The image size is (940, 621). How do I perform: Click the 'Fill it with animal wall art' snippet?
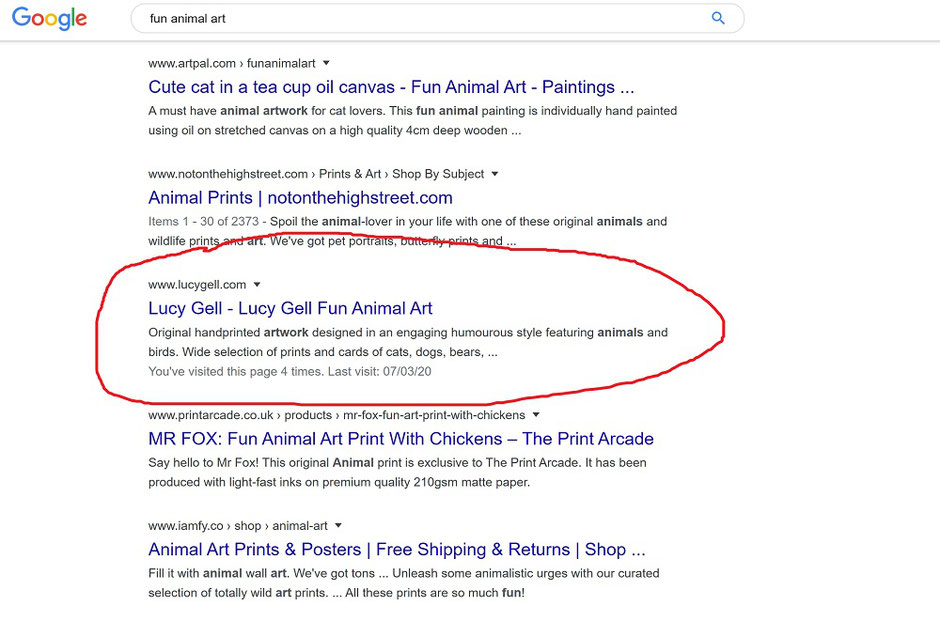(403, 583)
